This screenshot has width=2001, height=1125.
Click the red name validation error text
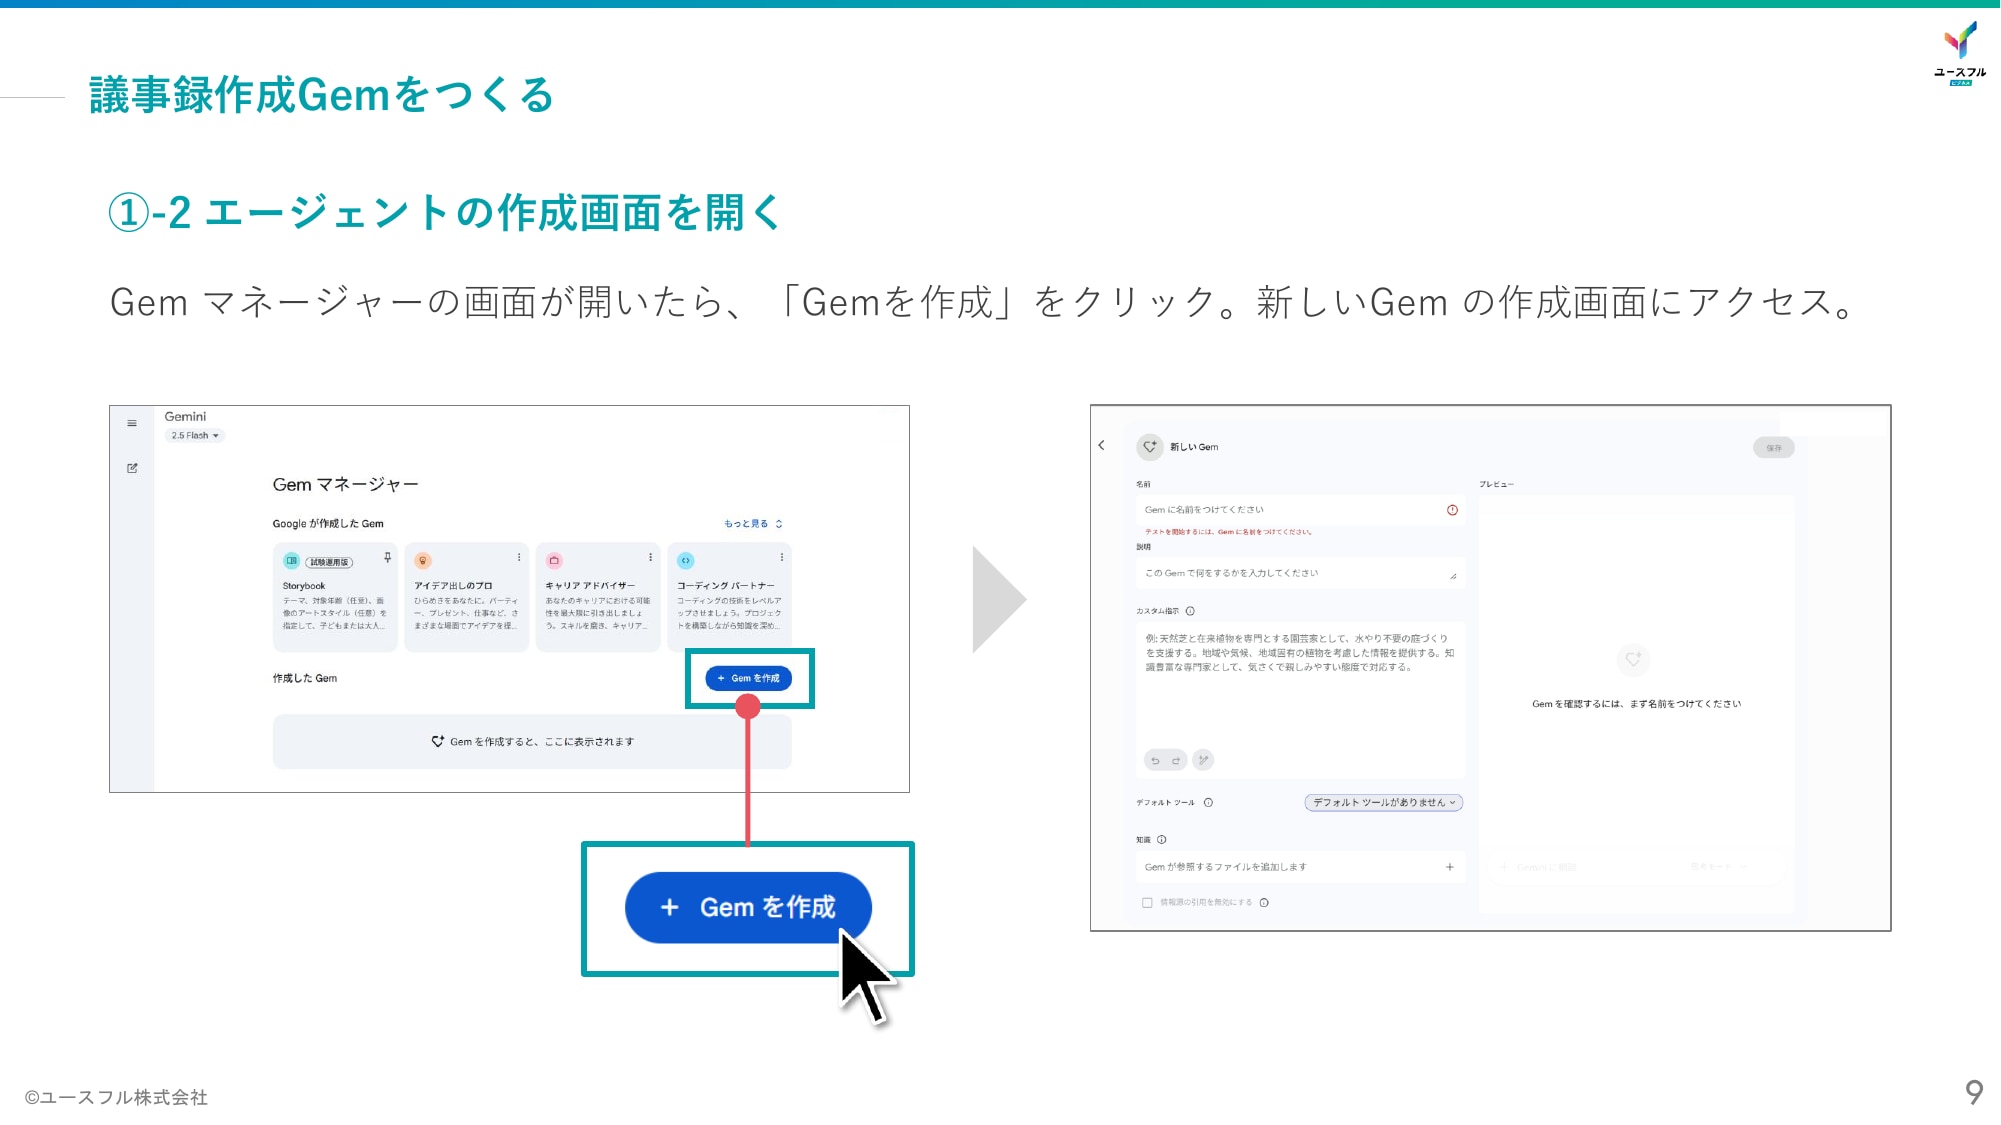point(1228,532)
